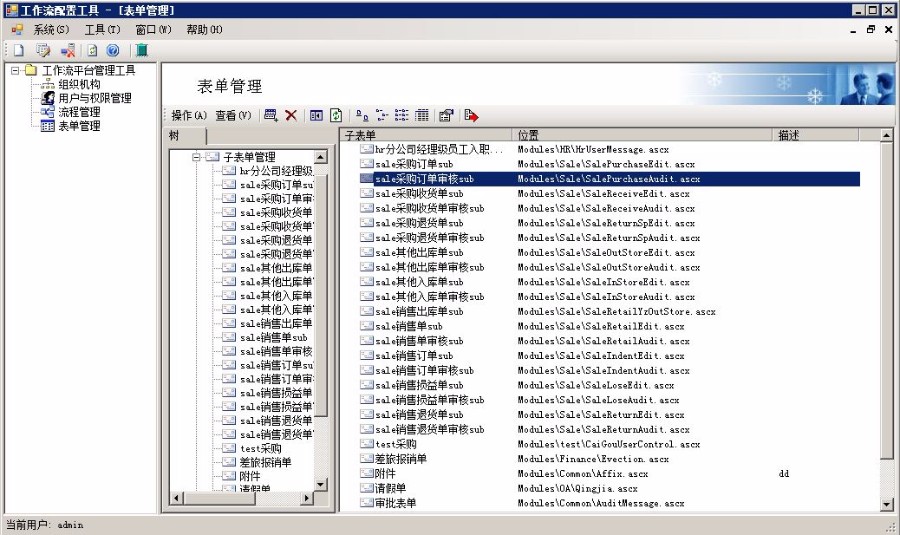Open properties icon in form toolbar
Viewport: 900px width, 535px height.
pos(446,115)
